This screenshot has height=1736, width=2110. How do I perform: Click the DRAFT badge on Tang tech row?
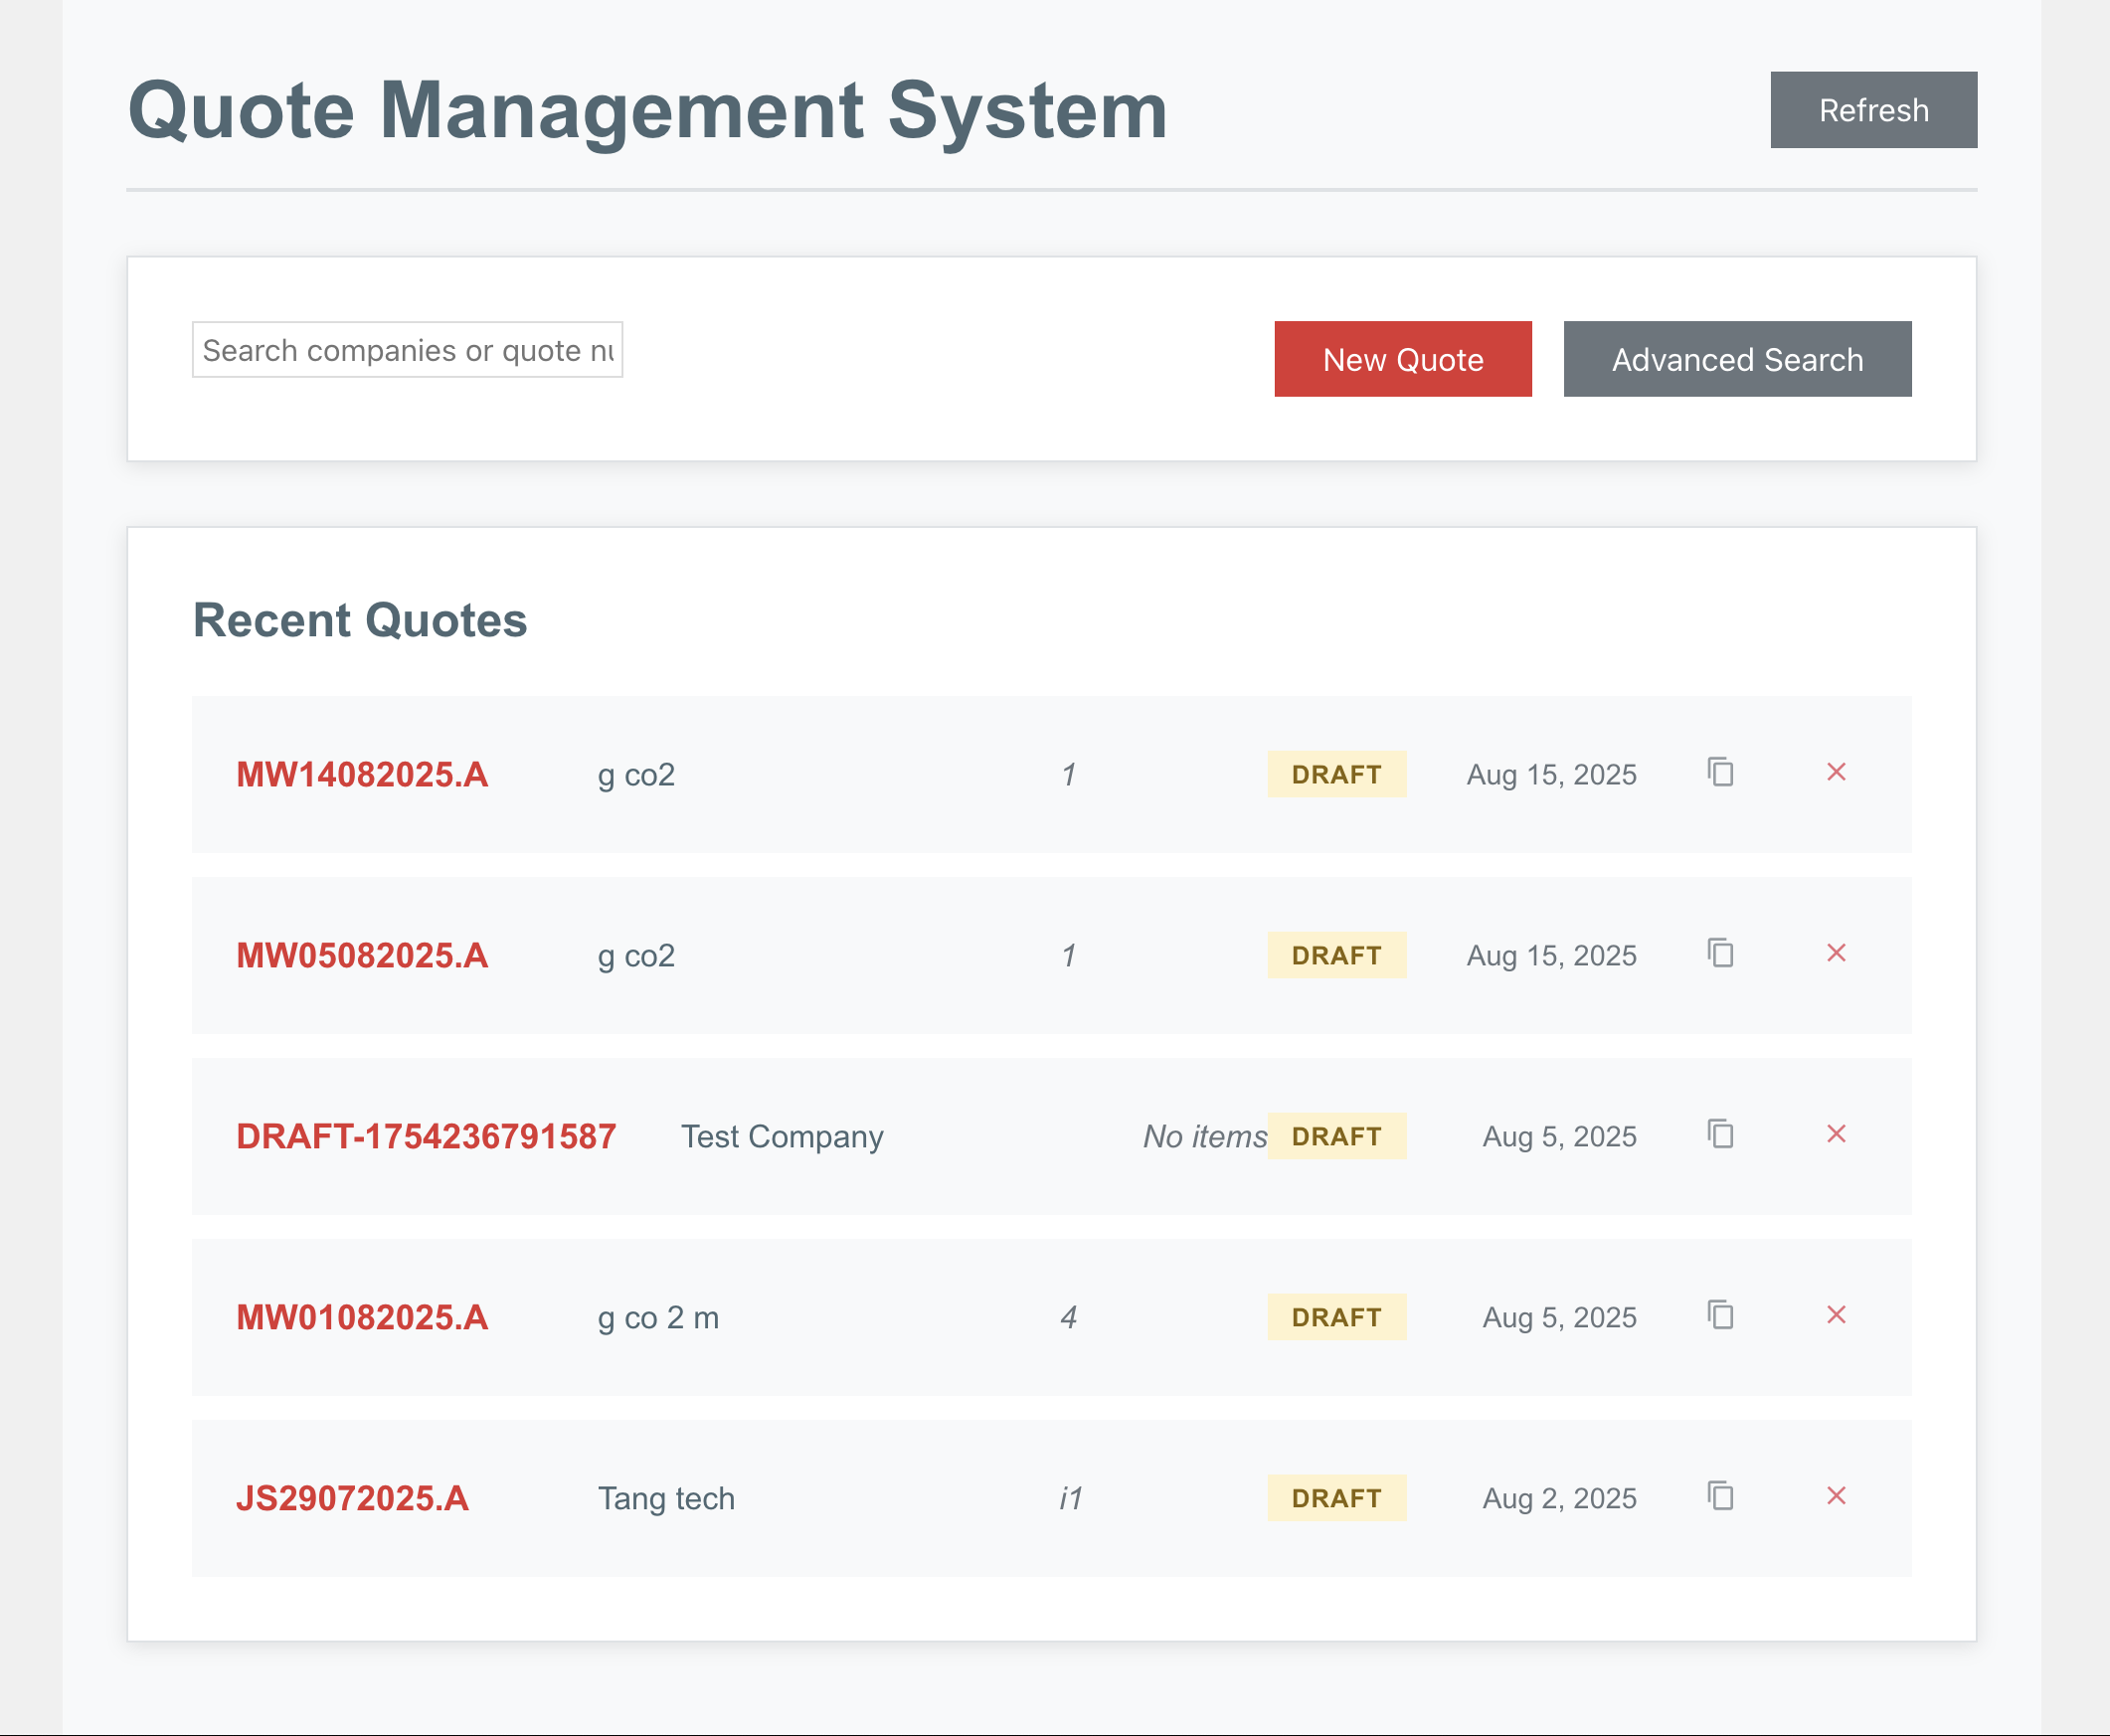[x=1336, y=1498]
